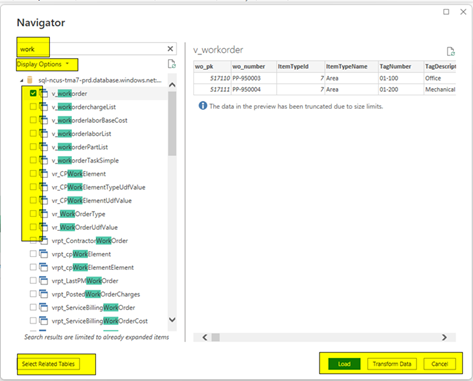The width and height of the screenshot is (473, 381).
Task: Click the horizontal scrollbar thumb under preview
Action: coord(216,337)
